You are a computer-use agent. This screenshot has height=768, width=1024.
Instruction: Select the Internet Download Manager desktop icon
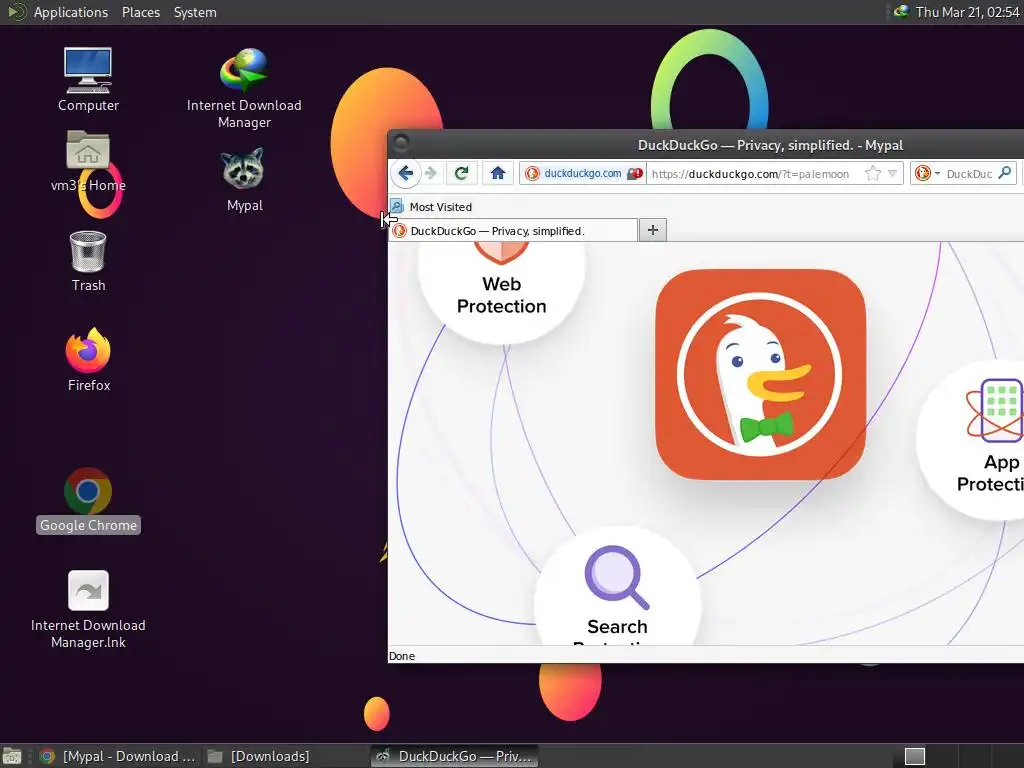click(x=244, y=88)
